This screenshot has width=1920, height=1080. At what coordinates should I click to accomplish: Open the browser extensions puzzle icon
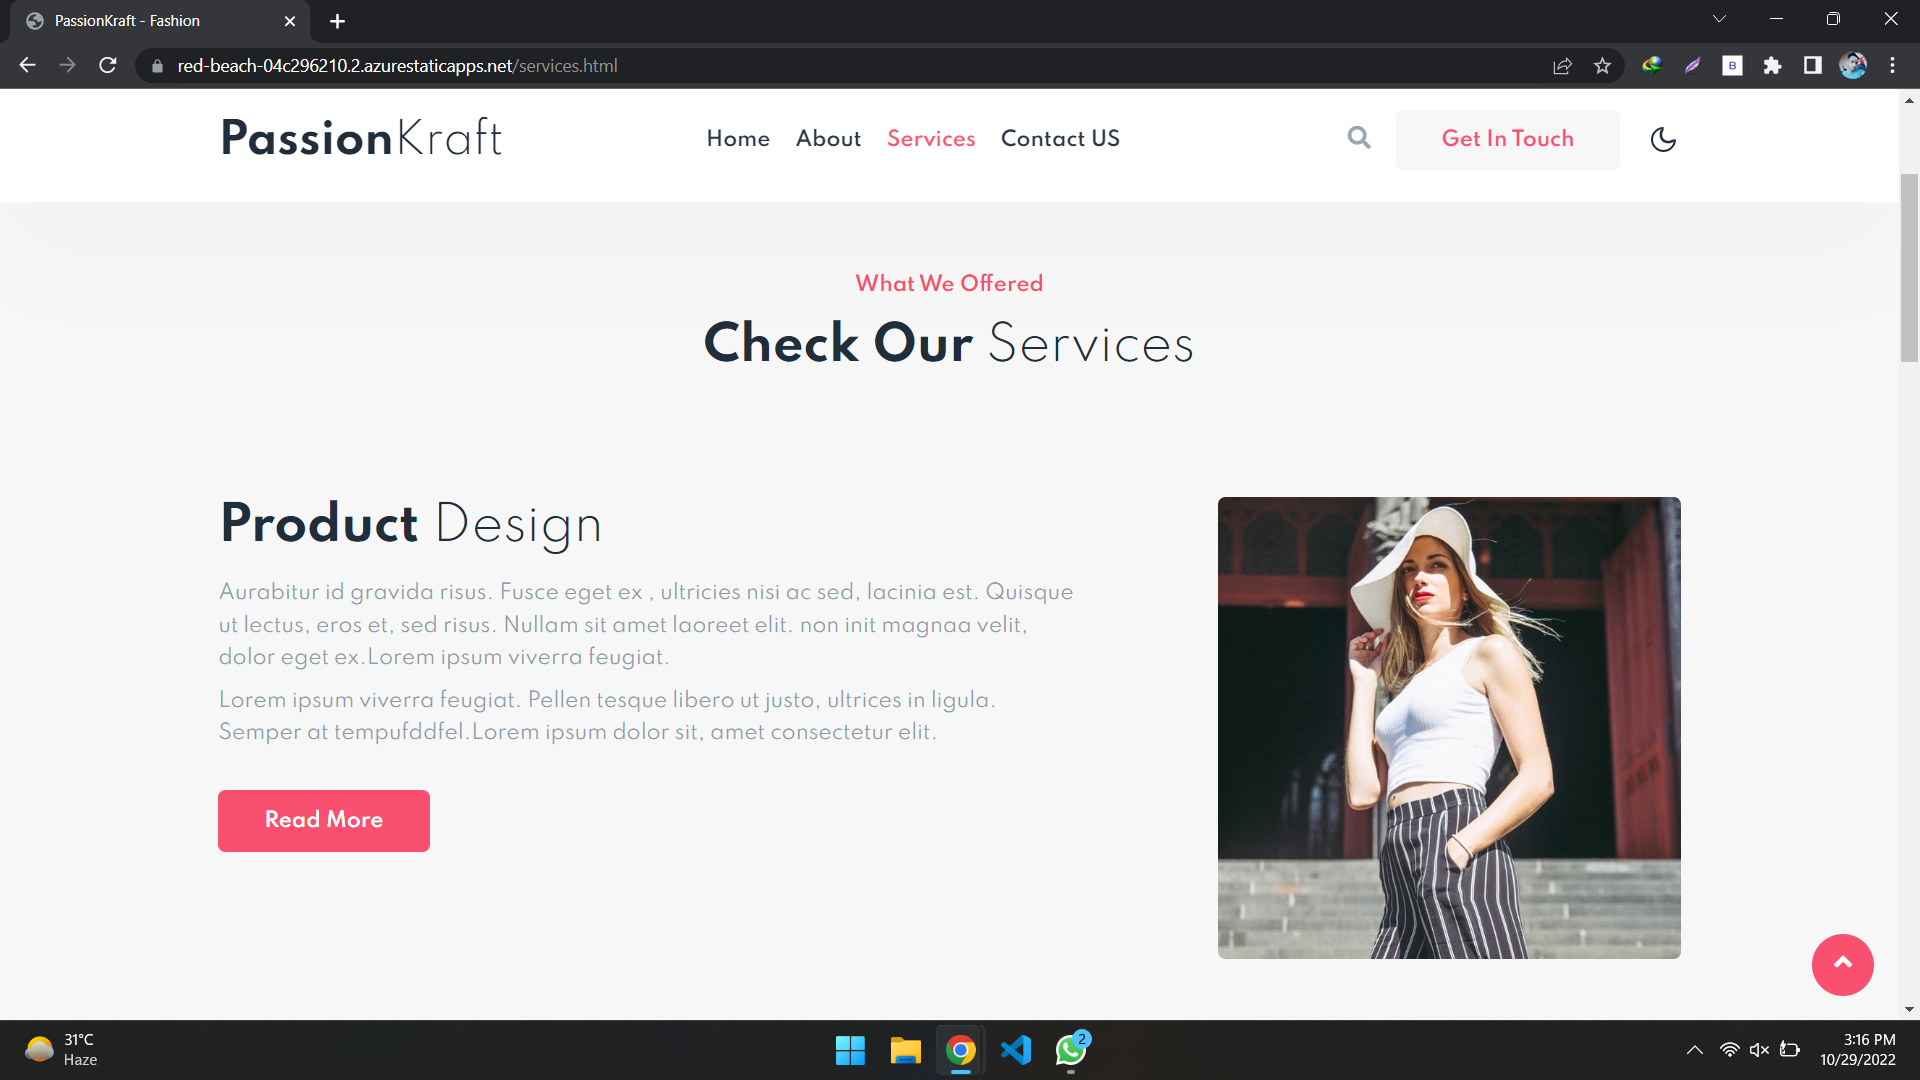(x=1773, y=65)
